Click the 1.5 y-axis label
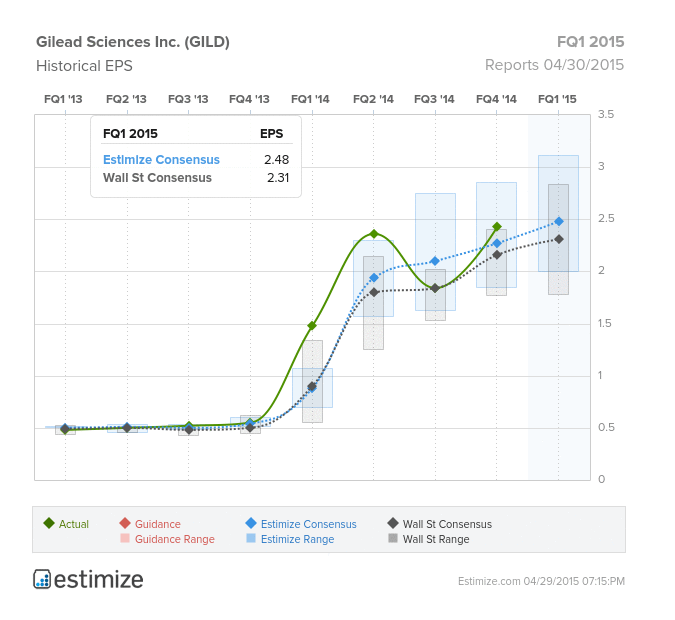The width and height of the screenshot is (675, 620). 604,323
